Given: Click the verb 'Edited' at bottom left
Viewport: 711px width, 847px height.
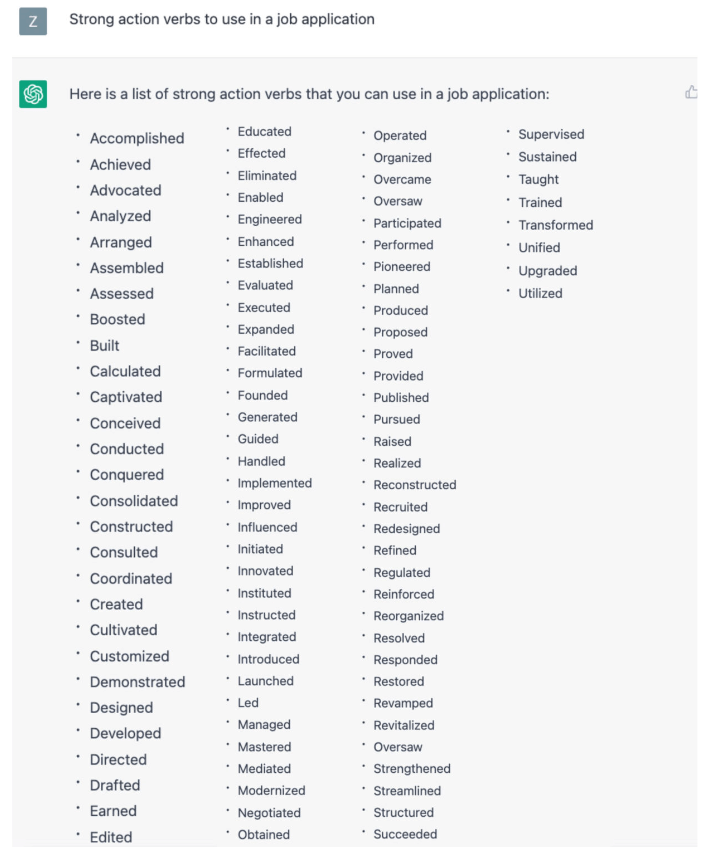Looking at the screenshot, I should tap(110, 837).
